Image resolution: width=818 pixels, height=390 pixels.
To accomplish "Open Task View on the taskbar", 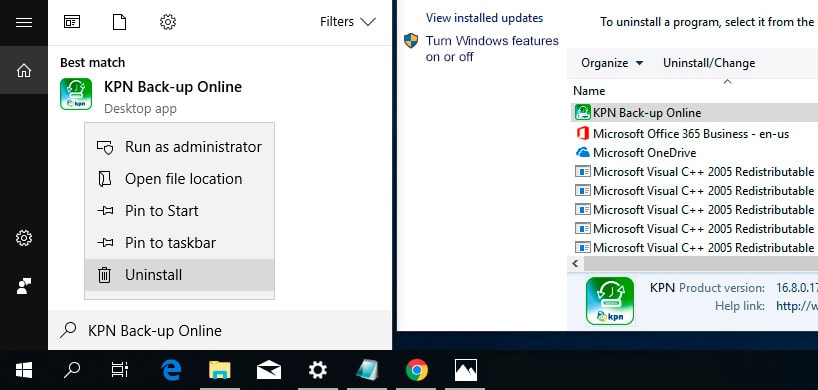I will 119,370.
